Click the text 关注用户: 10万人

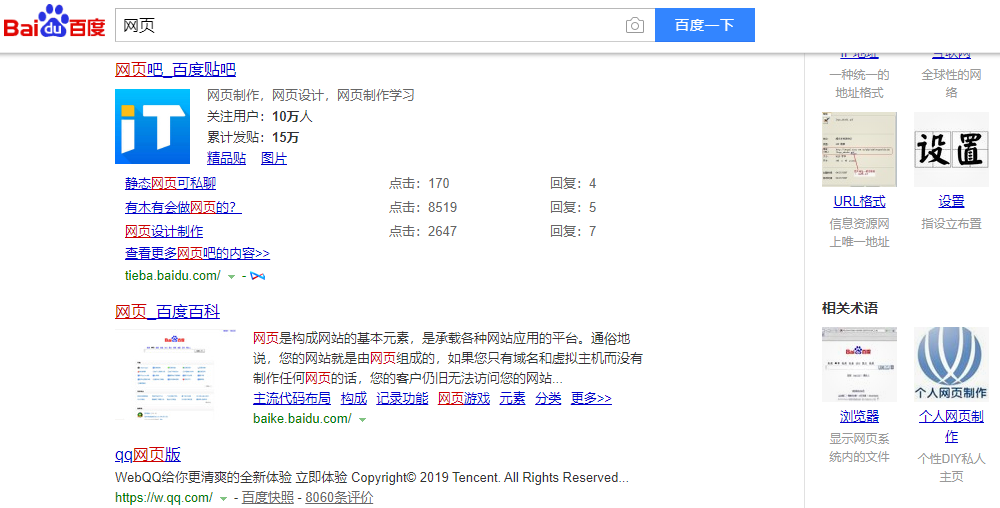[260, 116]
